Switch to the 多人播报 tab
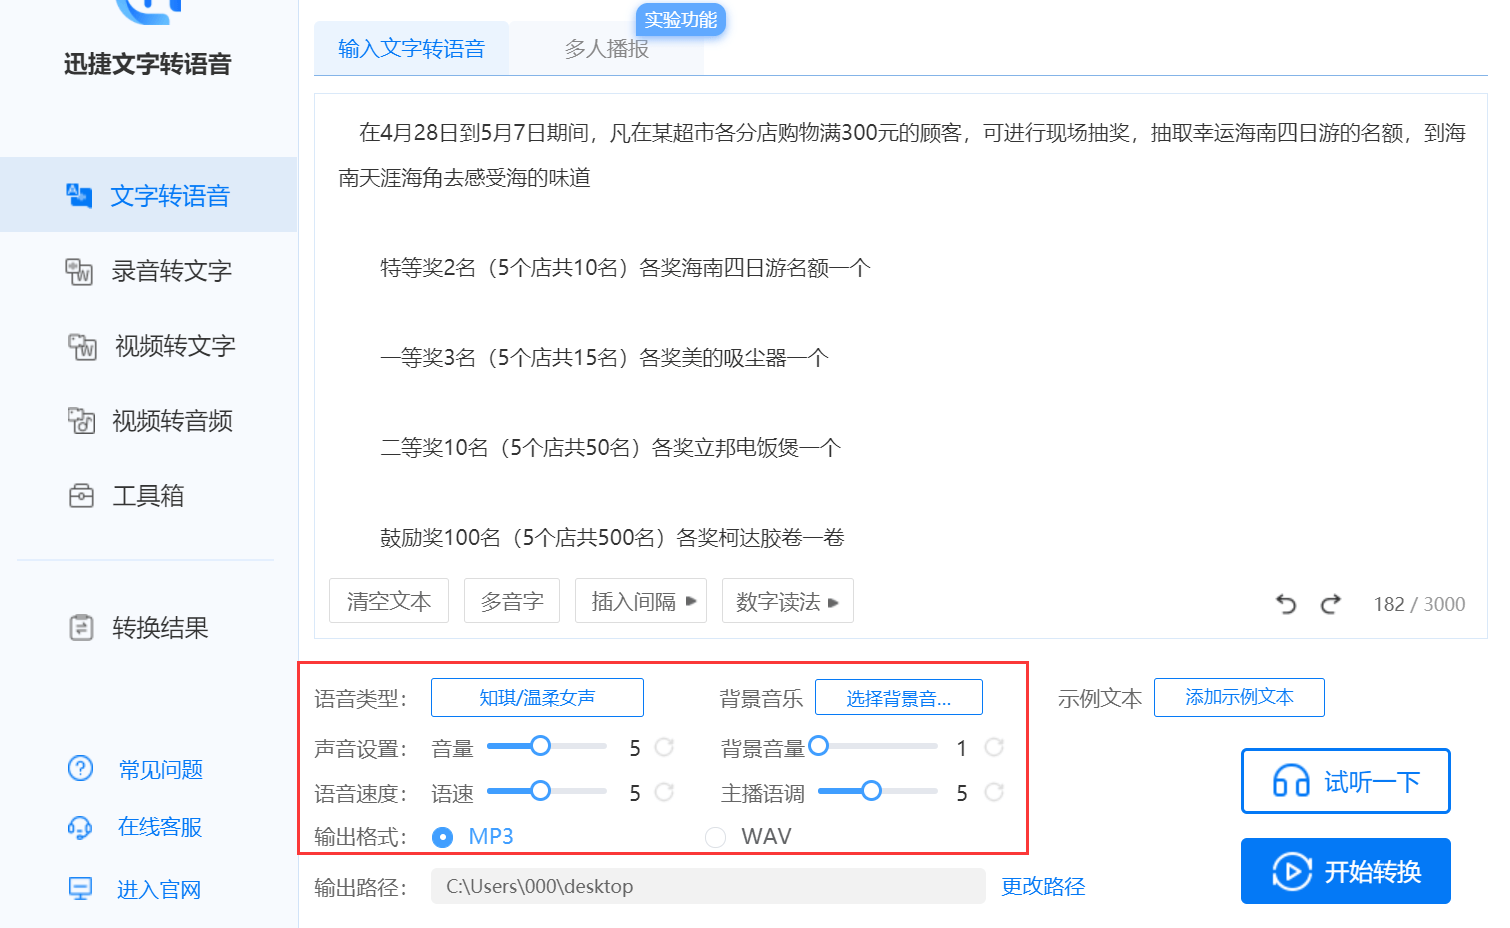1510x928 pixels. pyautogui.click(x=607, y=48)
